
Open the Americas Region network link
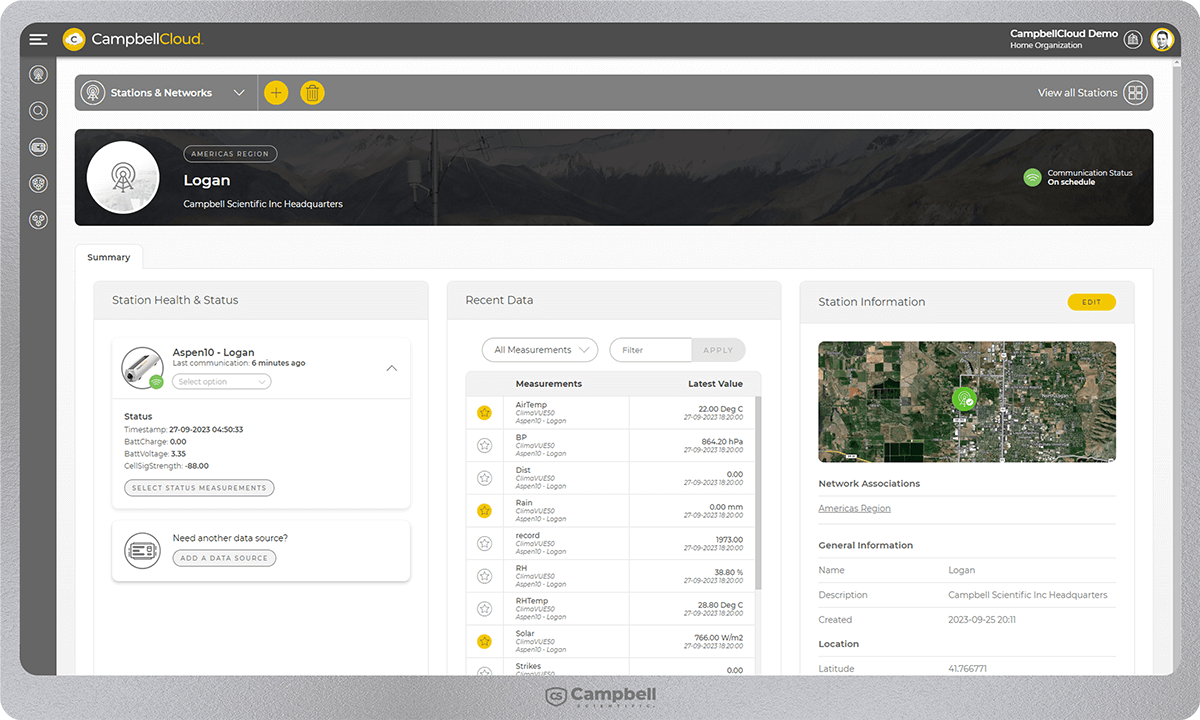tap(854, 508)
